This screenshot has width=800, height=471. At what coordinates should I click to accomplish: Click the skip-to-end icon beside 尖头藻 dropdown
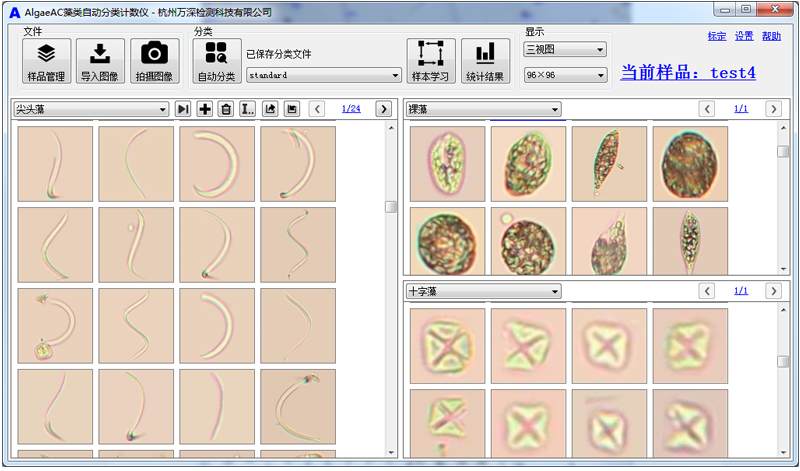click(x=183, y=109)
